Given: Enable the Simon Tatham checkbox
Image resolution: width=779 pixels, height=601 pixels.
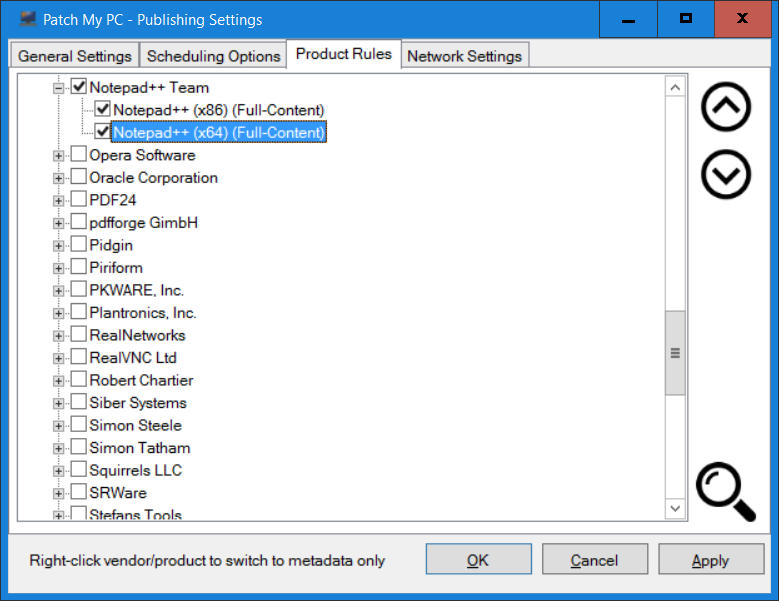Looking at the screenshot, I should coord(78,447).
